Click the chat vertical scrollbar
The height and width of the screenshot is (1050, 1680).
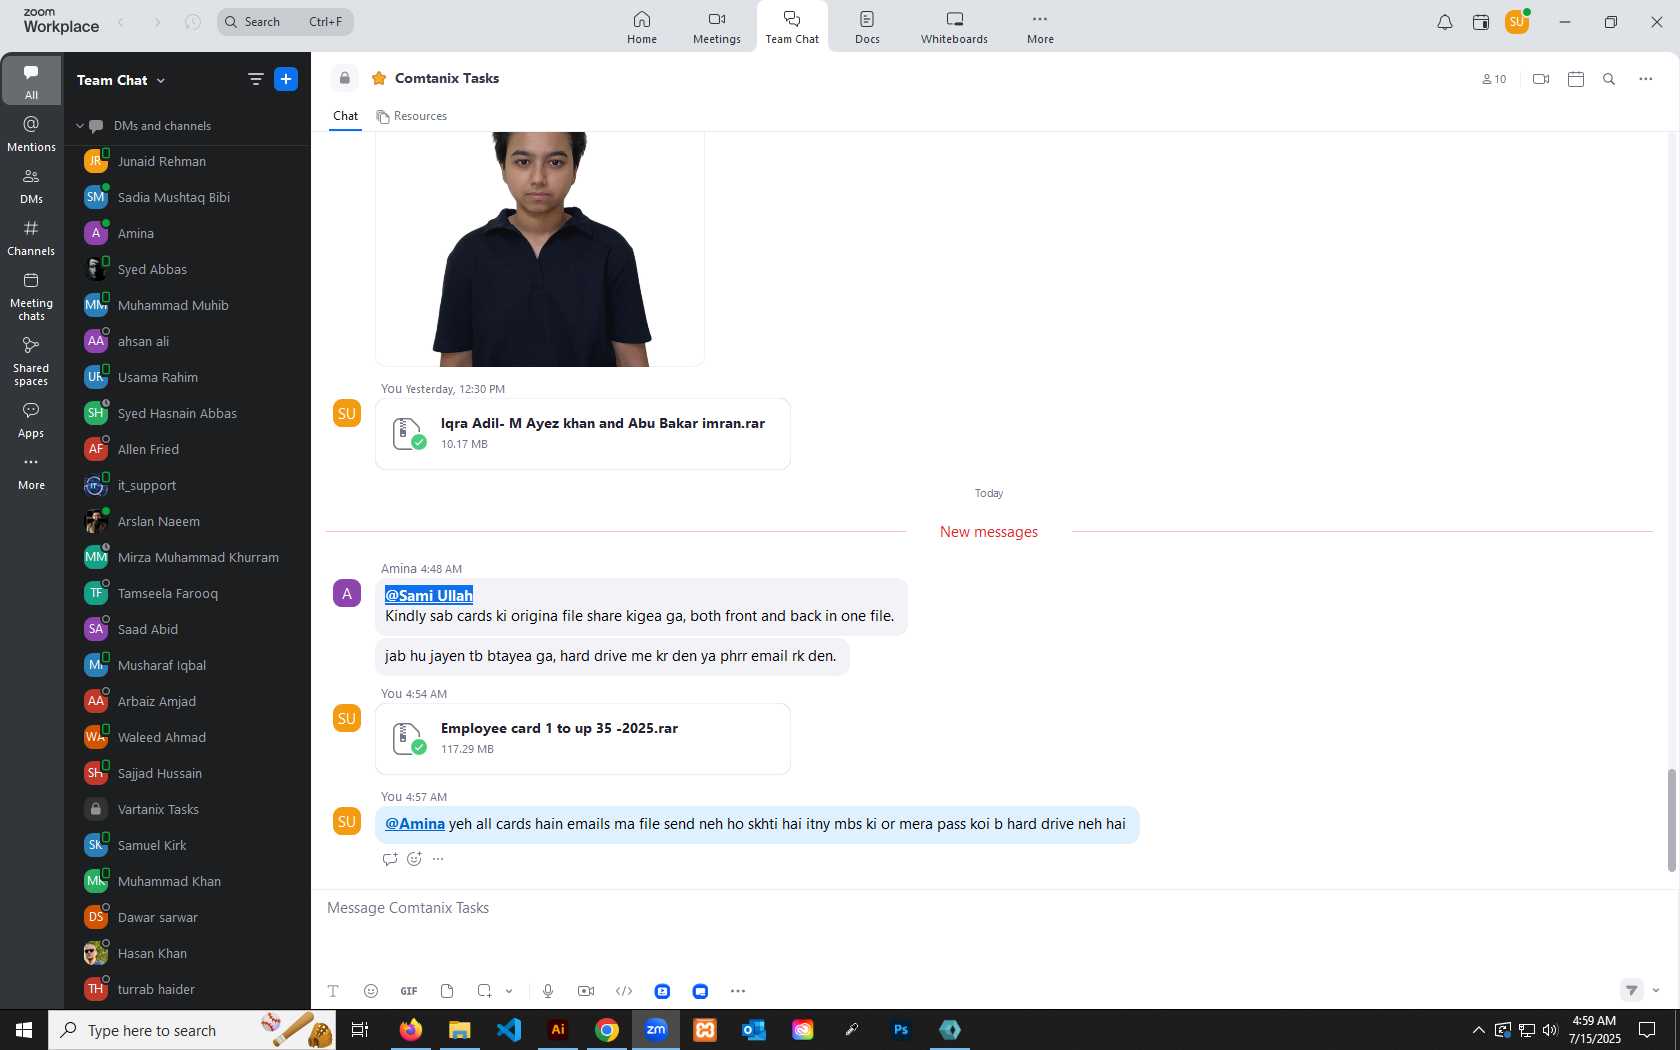[1671, 820]
